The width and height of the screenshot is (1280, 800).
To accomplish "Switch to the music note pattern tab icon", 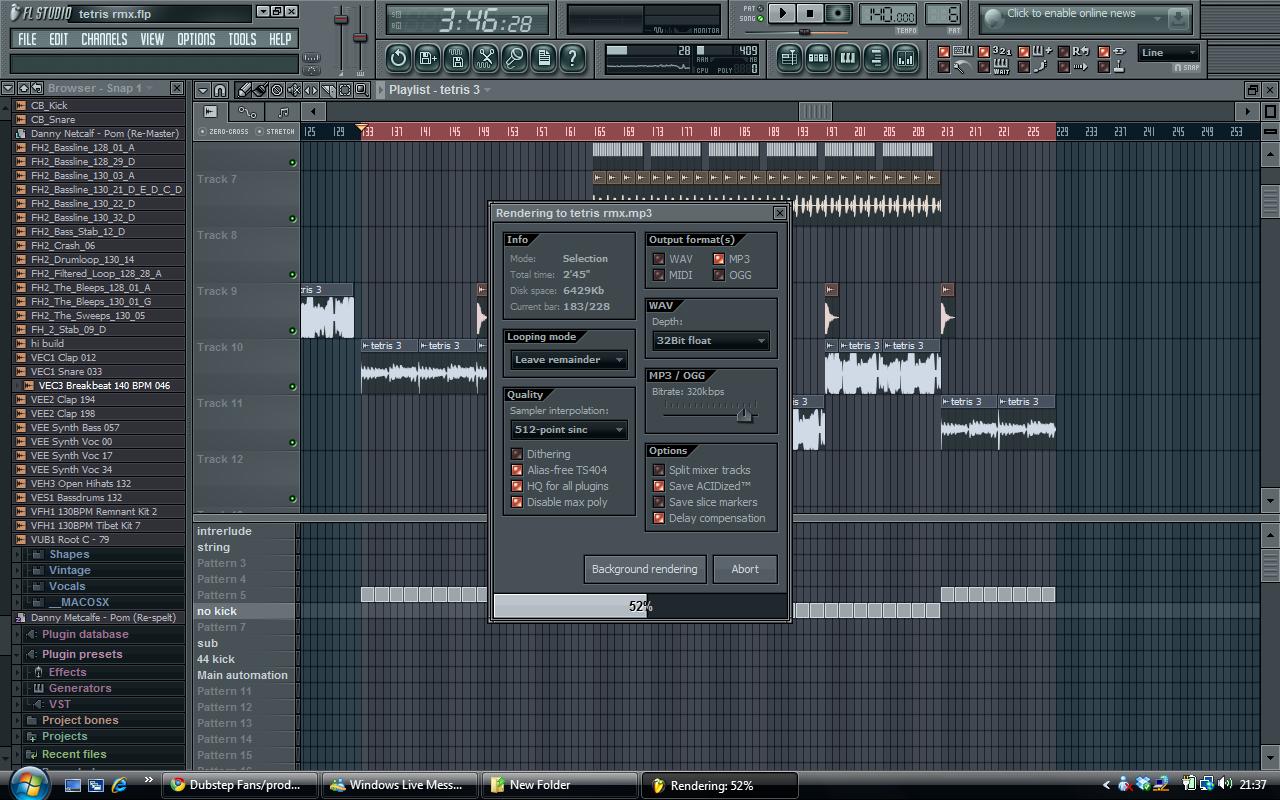I will coord(283,112).
